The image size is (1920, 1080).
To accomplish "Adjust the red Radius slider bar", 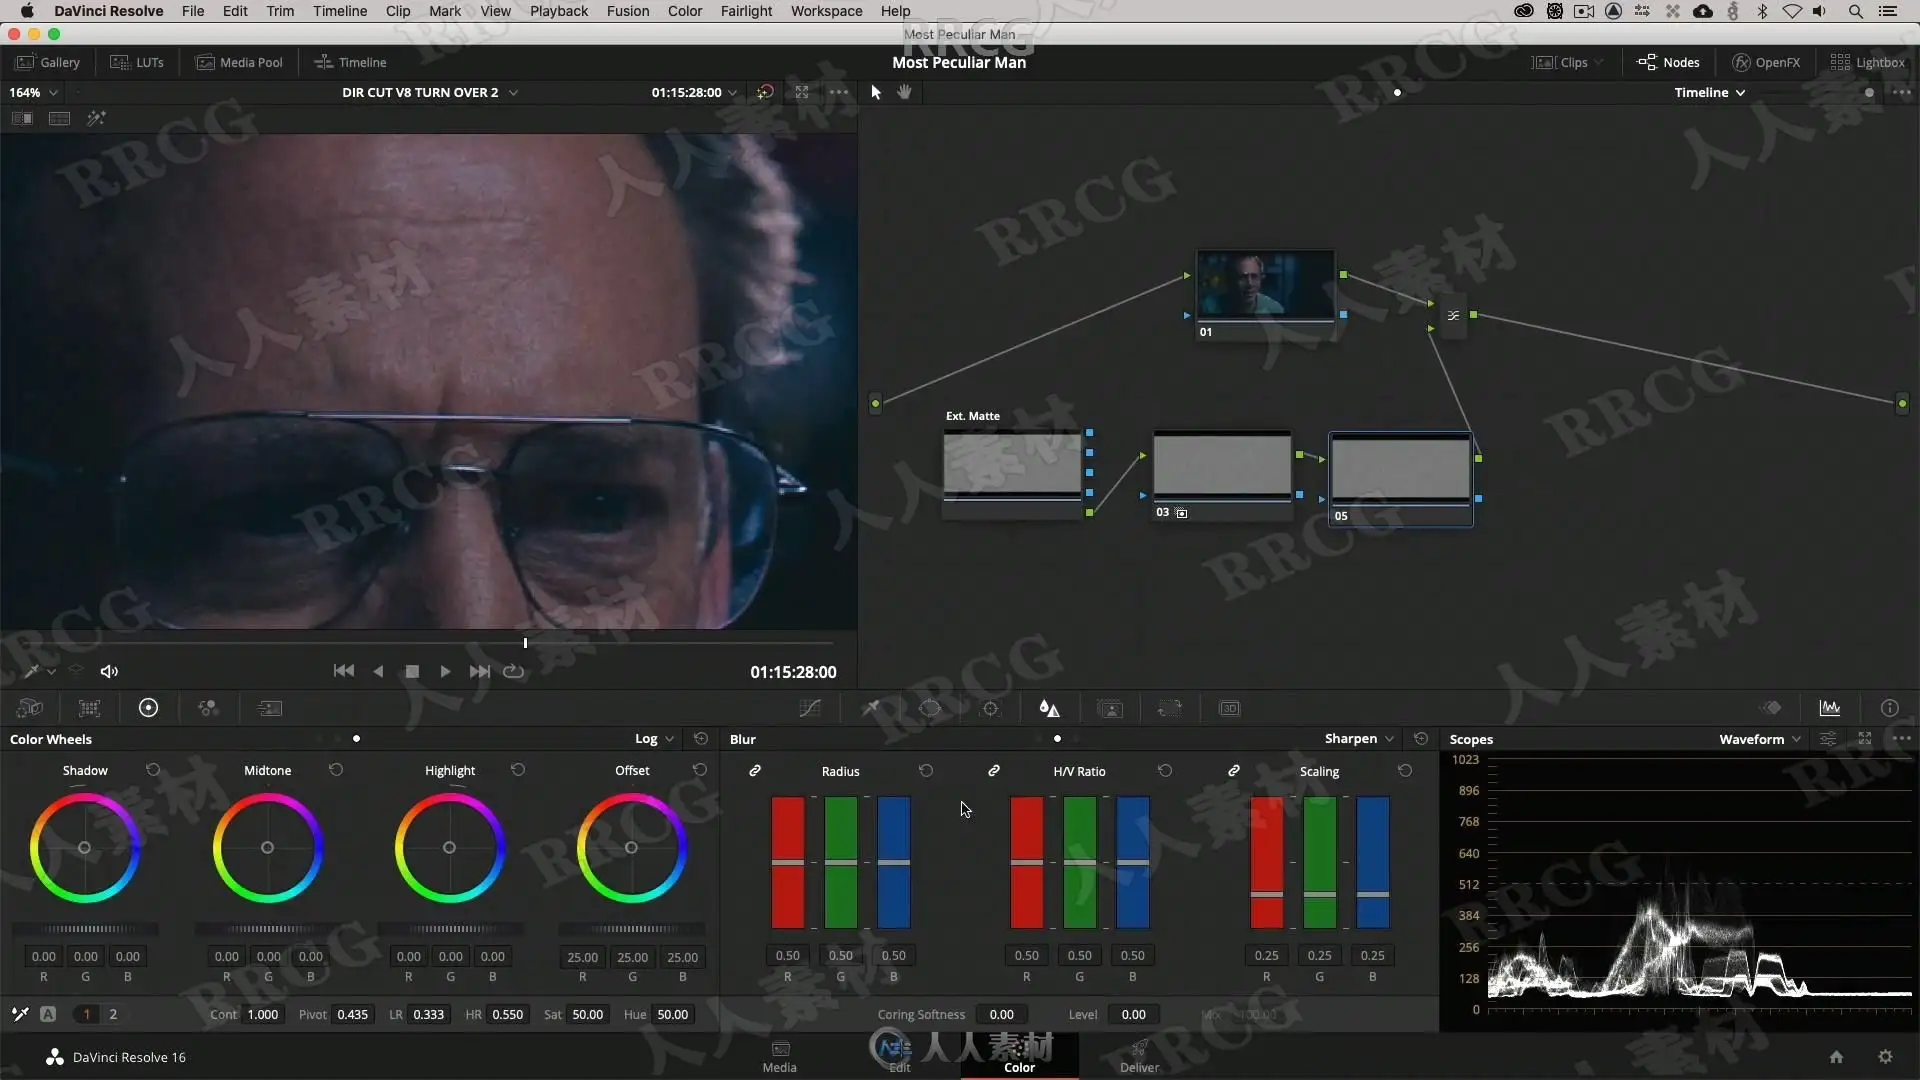I will [787, 862].
